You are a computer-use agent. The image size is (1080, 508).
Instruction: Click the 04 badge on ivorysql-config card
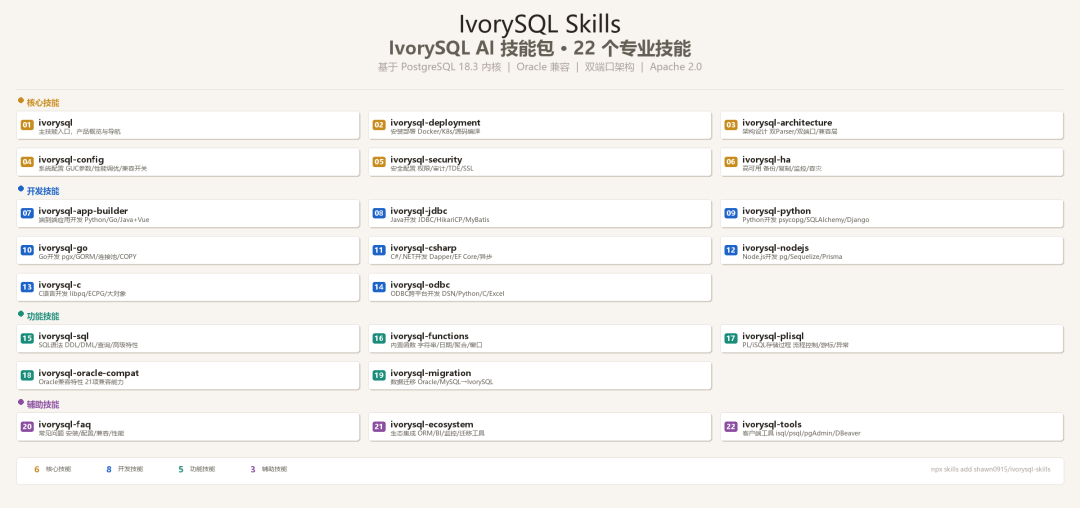click(27, 162)
